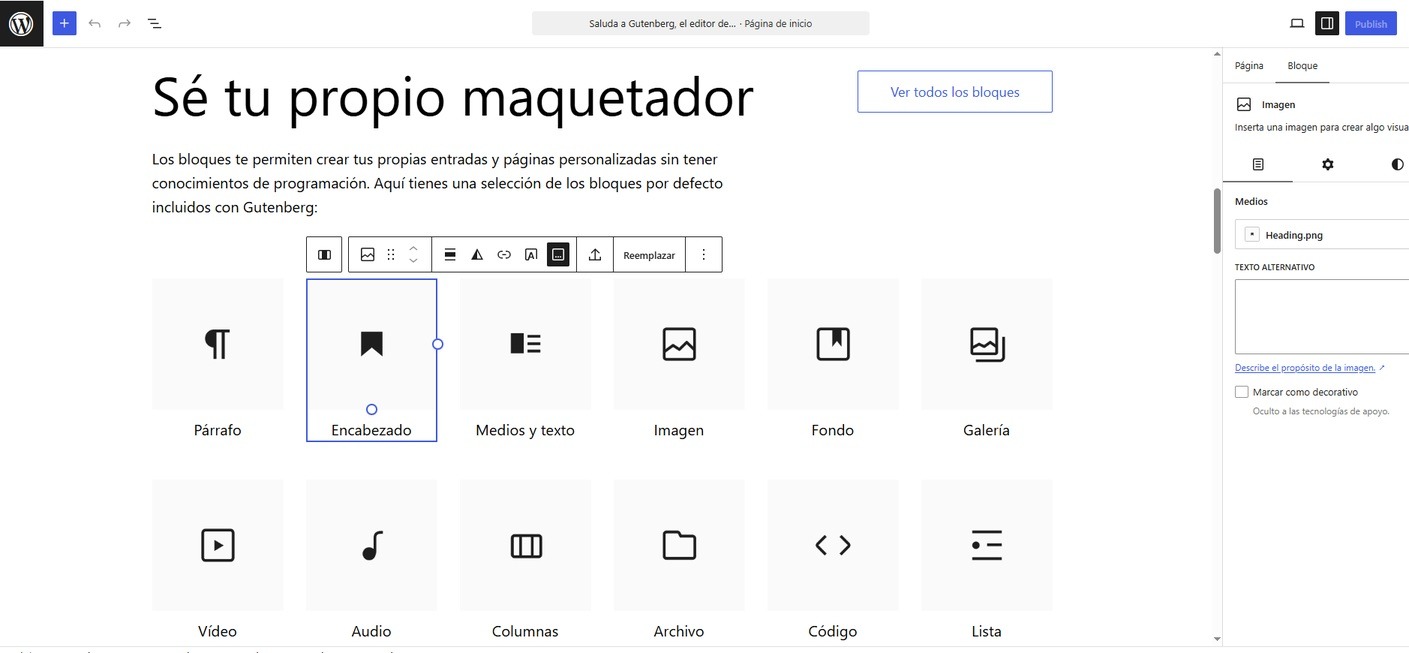The image size is (1409, 653).
Task: Select the Lista list icon image
Action: click(987, 545)
